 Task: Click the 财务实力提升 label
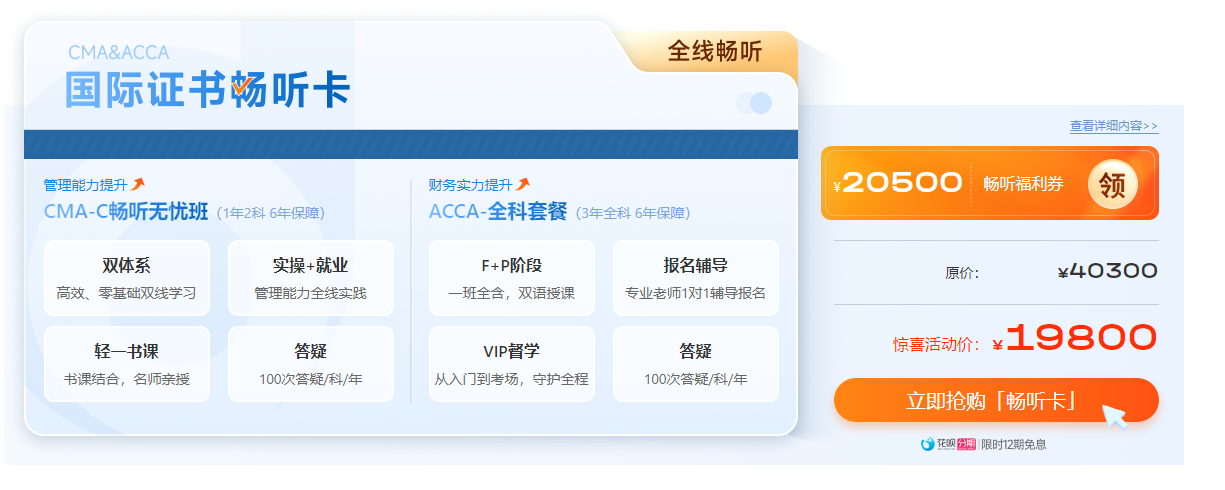(471, 185)
